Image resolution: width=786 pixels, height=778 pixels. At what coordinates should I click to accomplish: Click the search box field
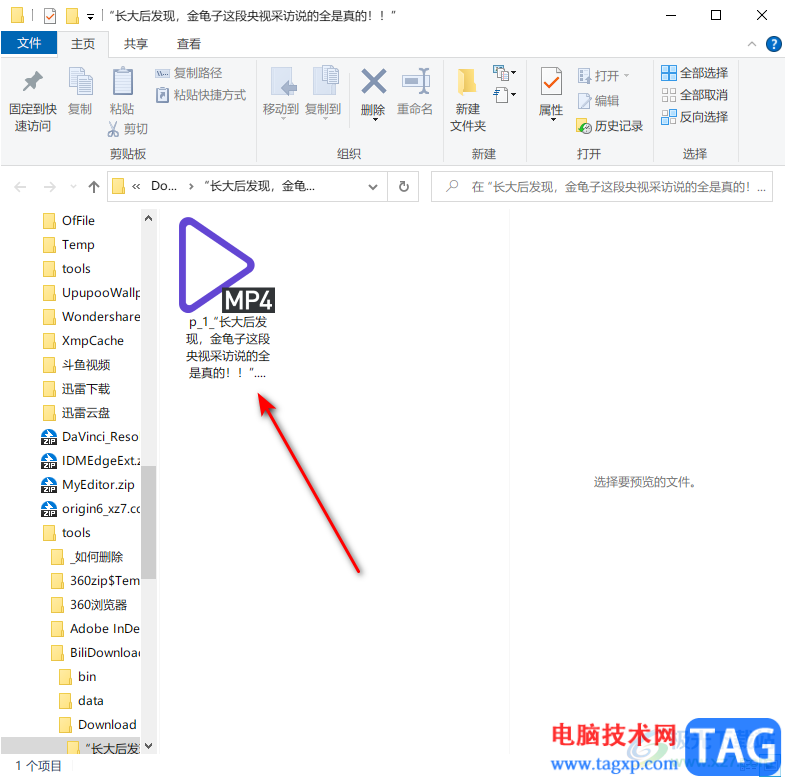coord(602,187)
